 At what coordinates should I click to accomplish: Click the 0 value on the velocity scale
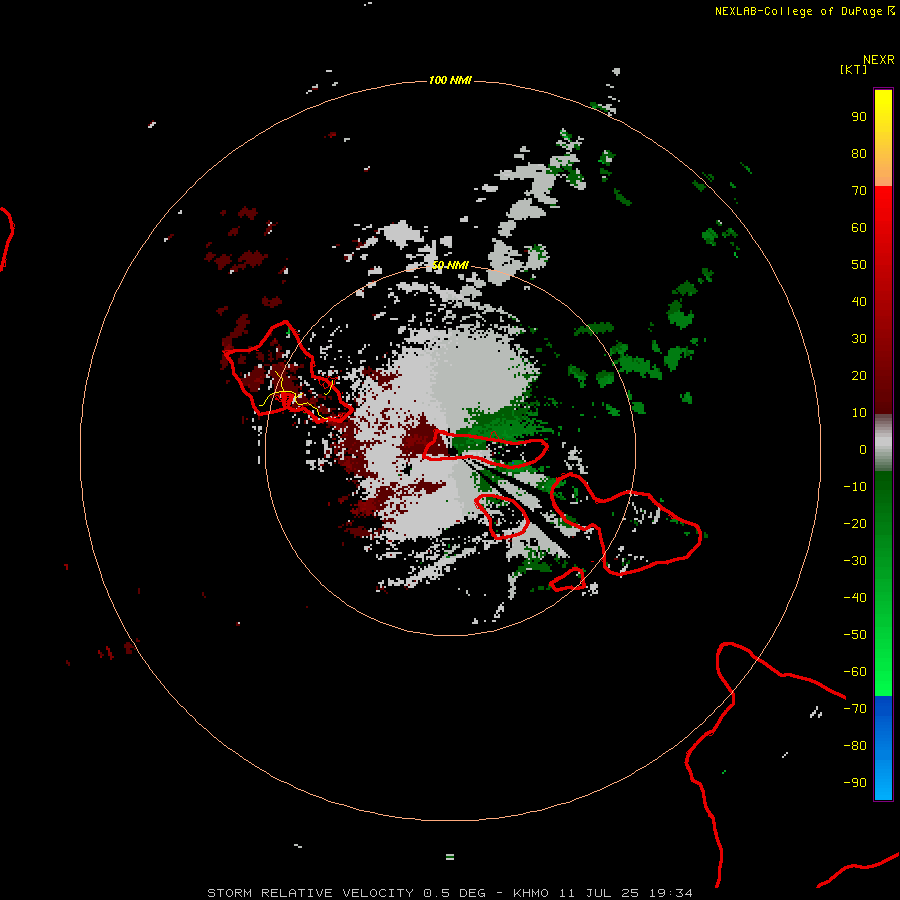(x=863, y=449)
